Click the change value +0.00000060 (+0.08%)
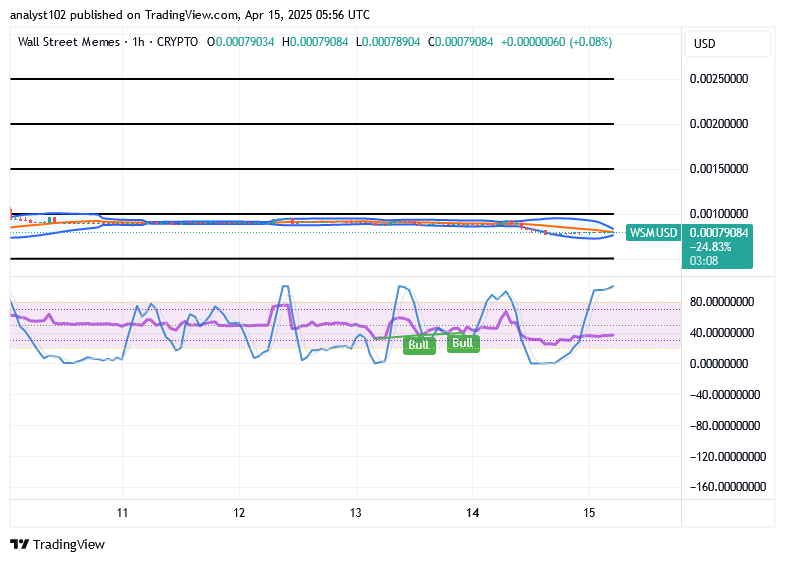The height and width of the screenshot is (562, 785). (x=556, y=42)
